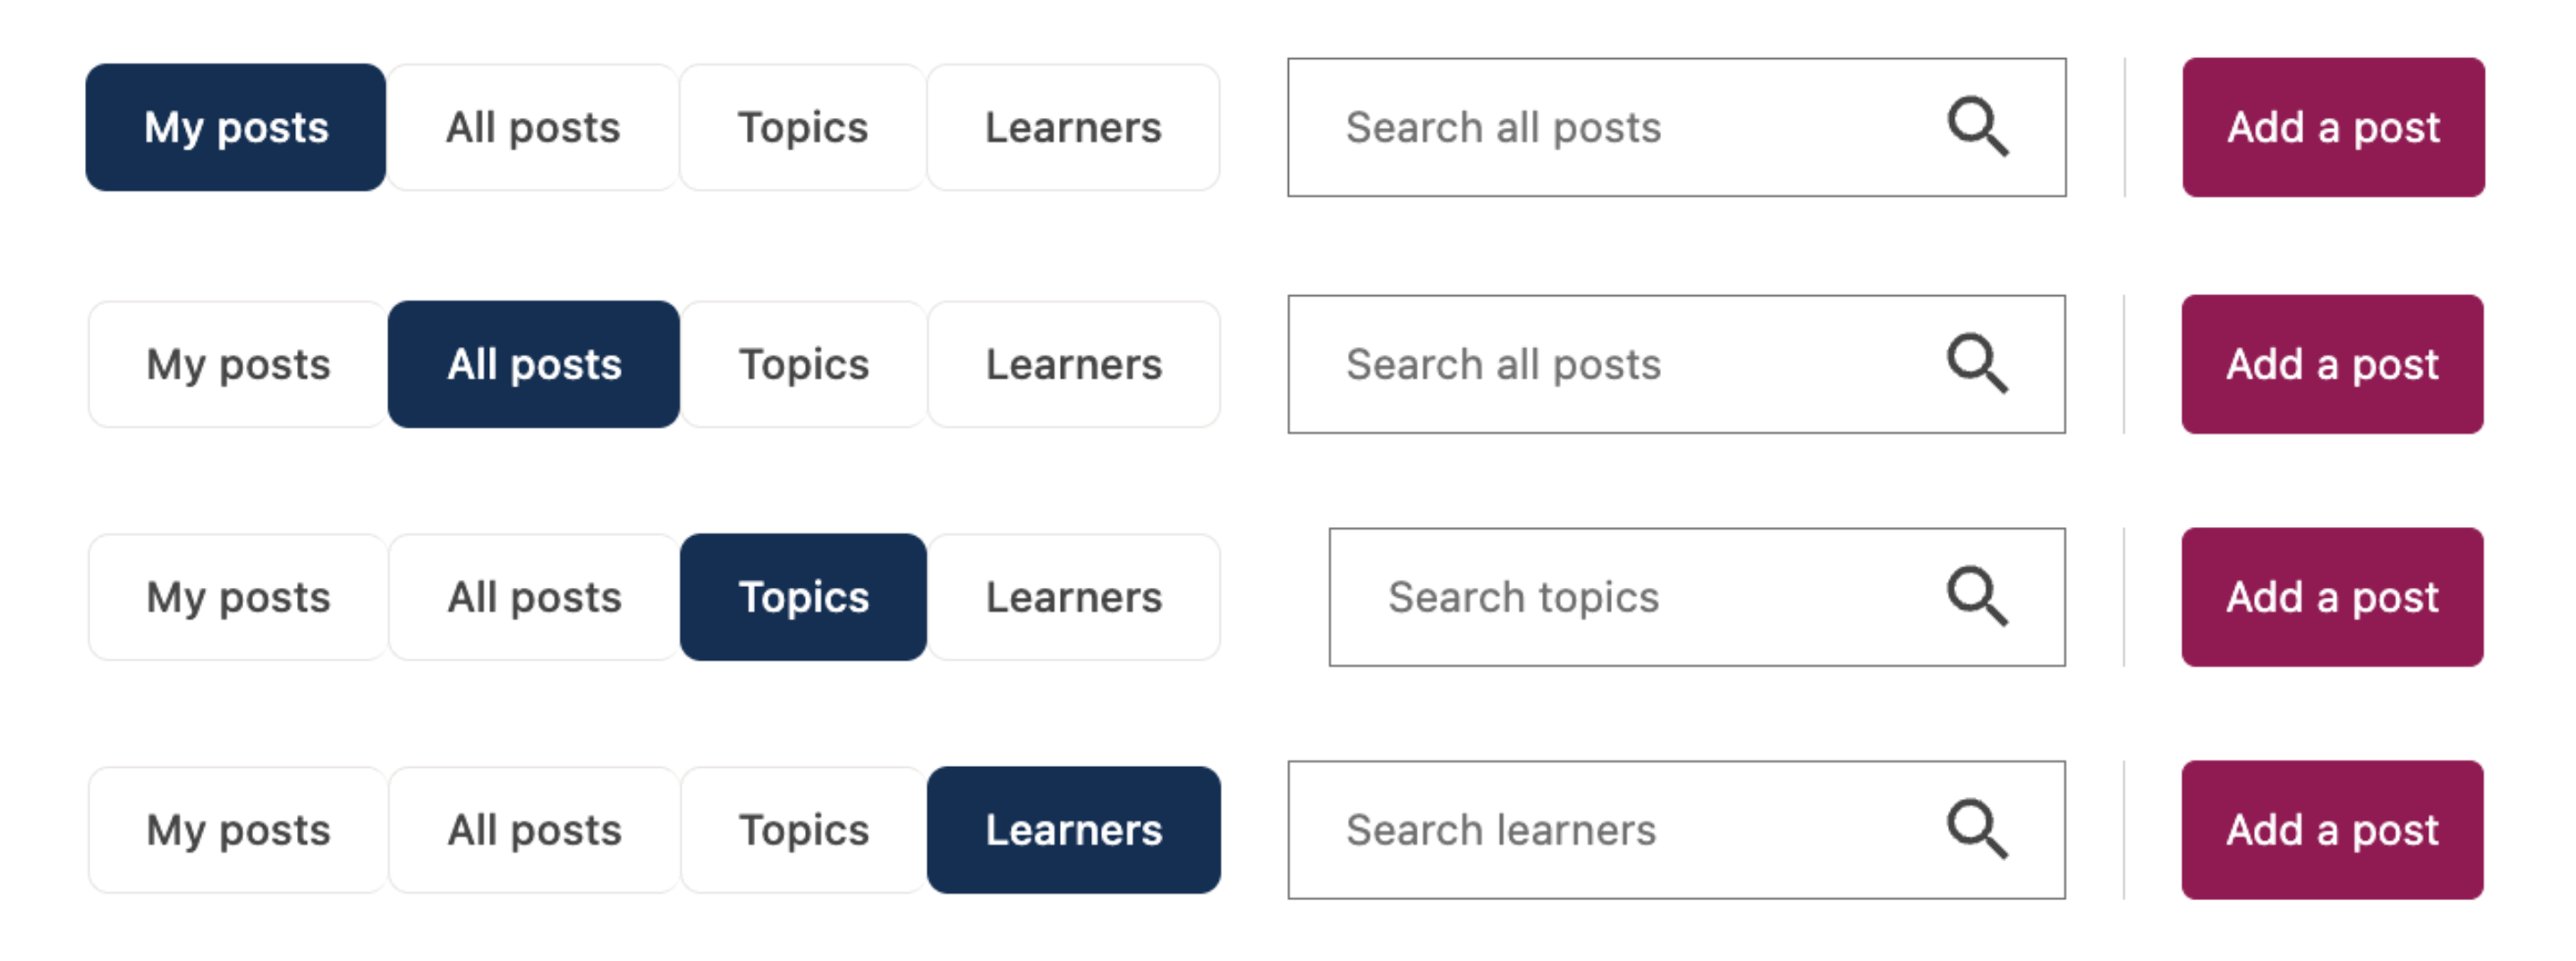Select the highlighted All posts tab
The height and width of the screenshot is (961, 2576).
pyautogui.click(x=534, y=364)
